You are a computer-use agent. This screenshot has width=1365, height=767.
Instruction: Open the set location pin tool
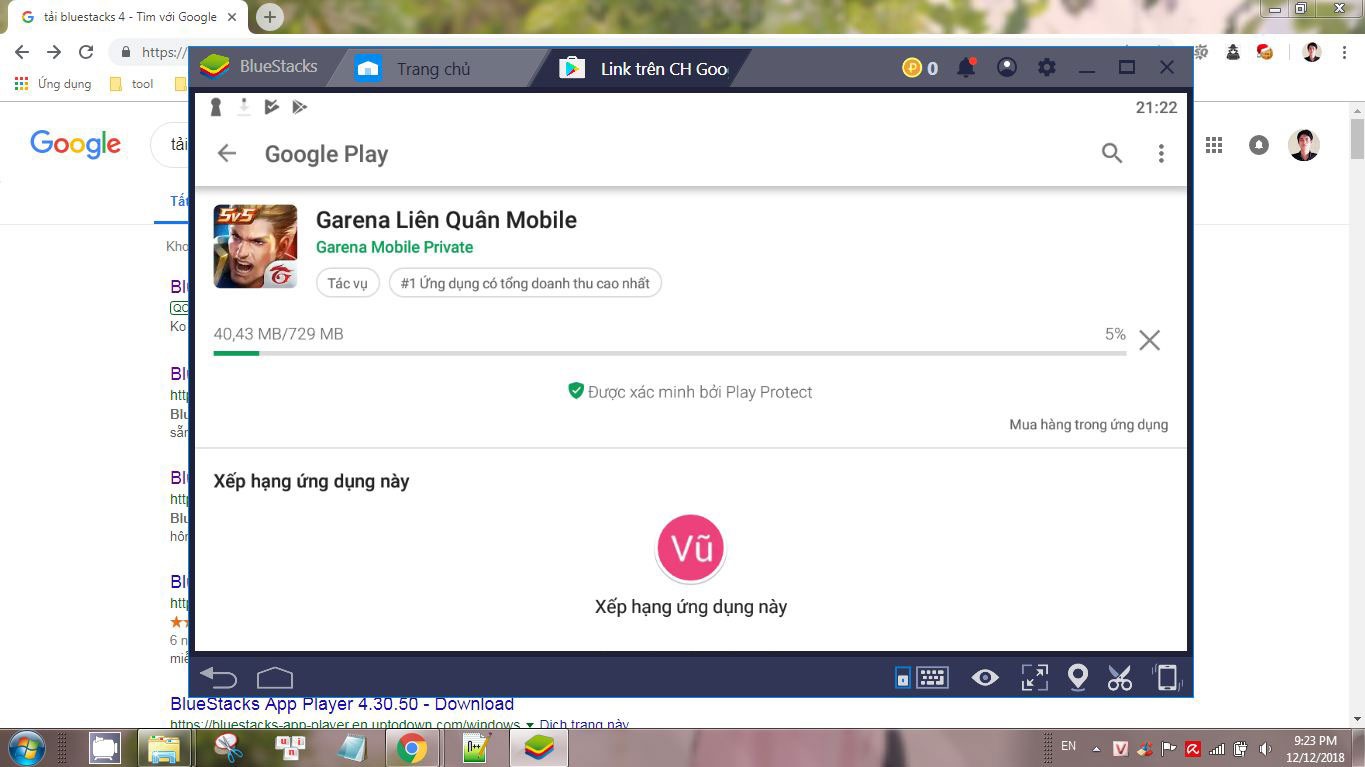click(1077, 677)
